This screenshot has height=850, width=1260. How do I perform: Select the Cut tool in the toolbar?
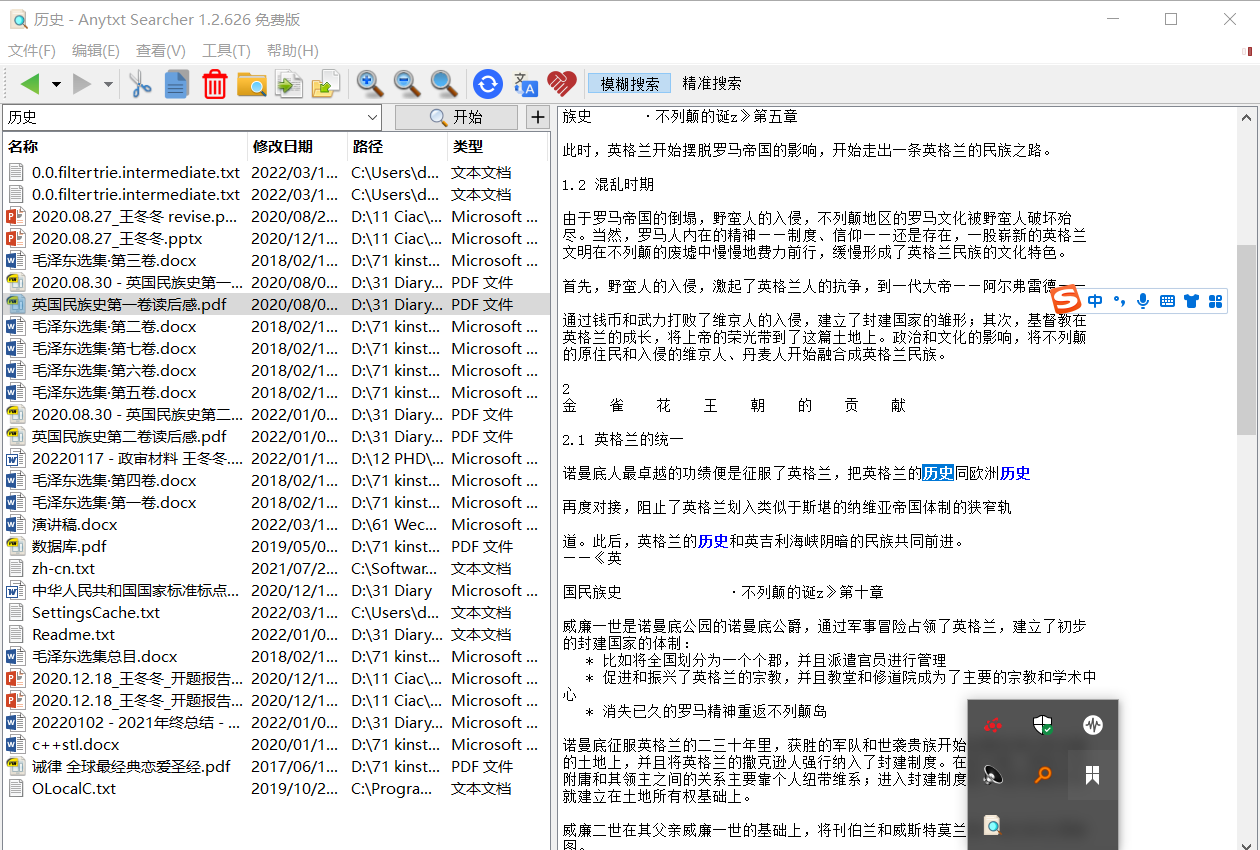click(140, 84)
